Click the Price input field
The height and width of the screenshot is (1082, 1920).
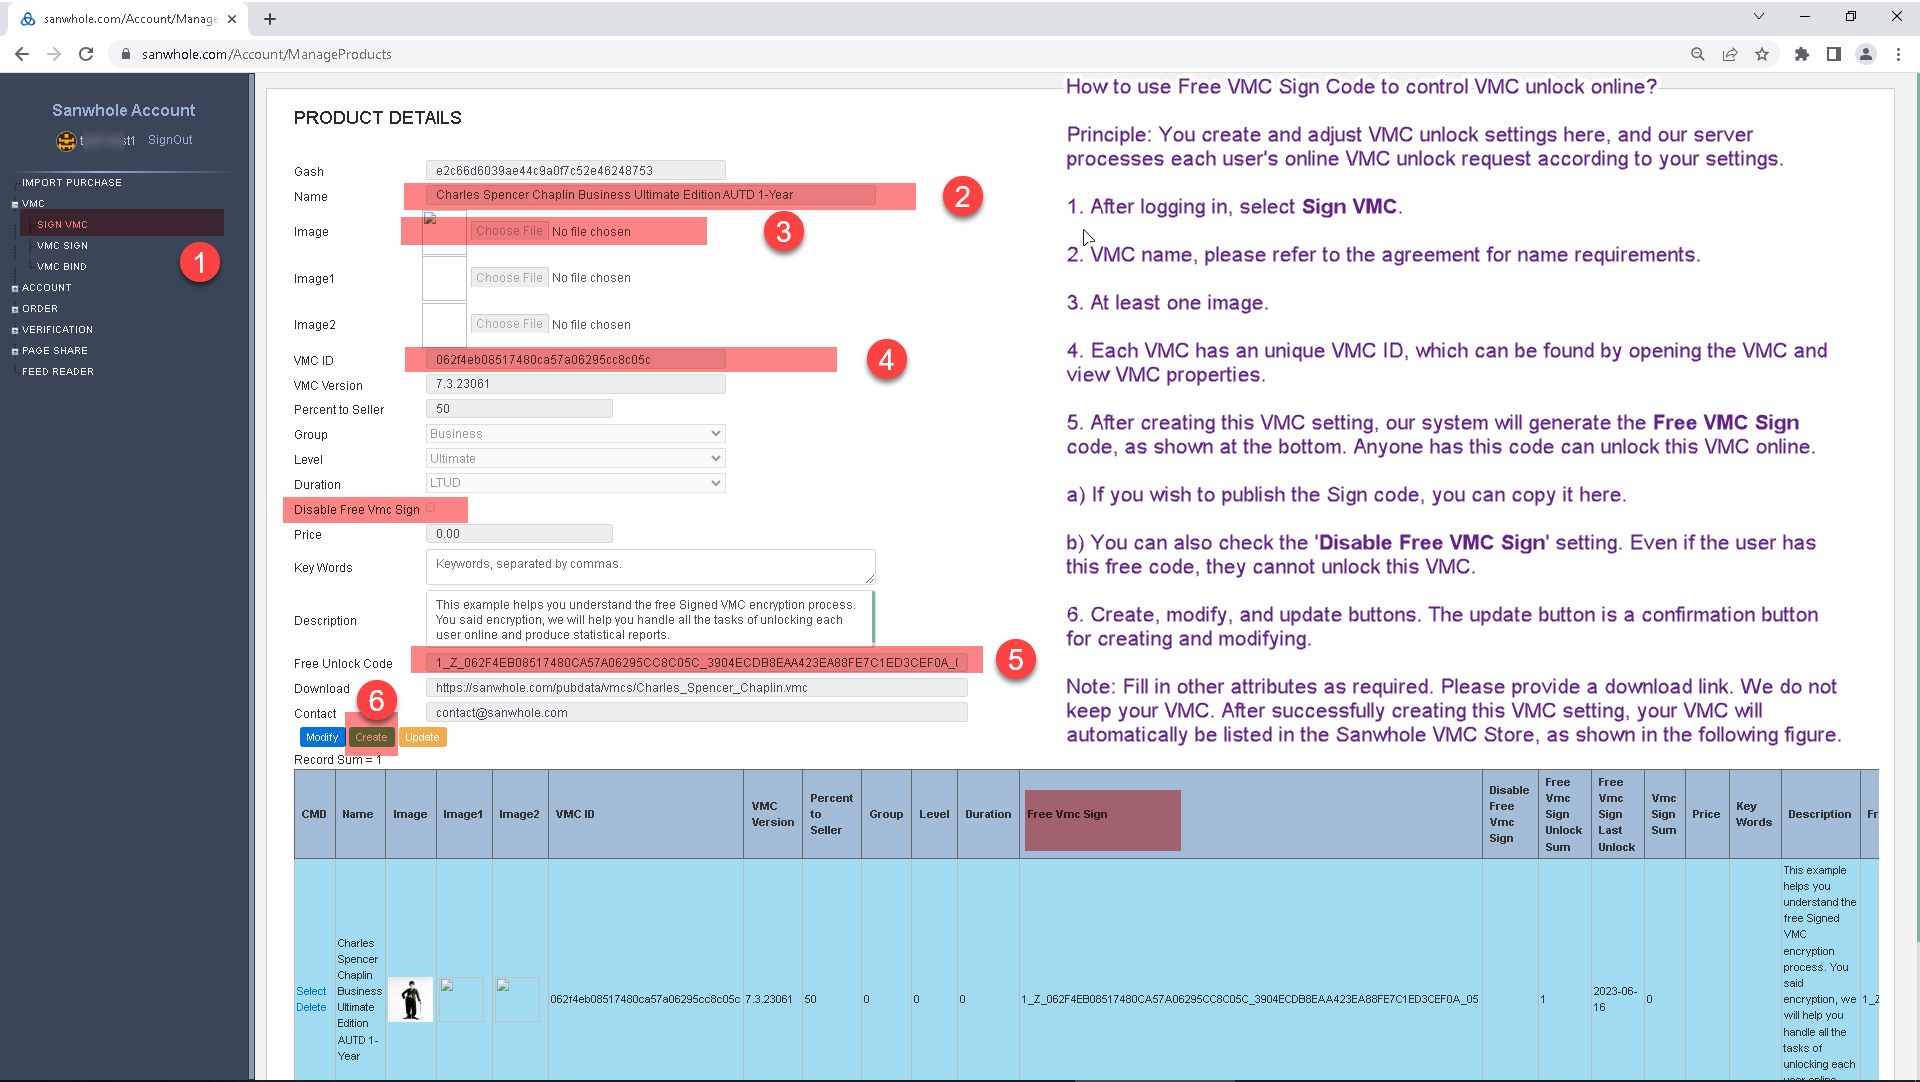pos(519,534)
